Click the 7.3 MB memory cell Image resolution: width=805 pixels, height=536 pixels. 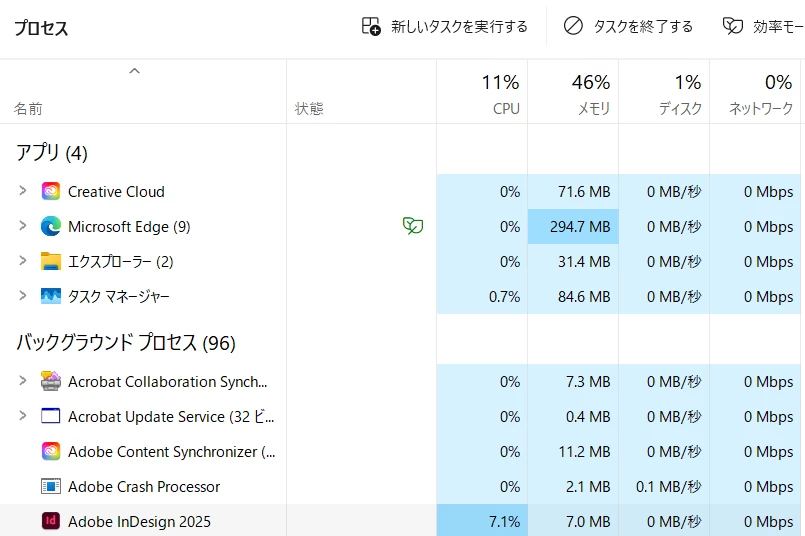click(573, 381)
